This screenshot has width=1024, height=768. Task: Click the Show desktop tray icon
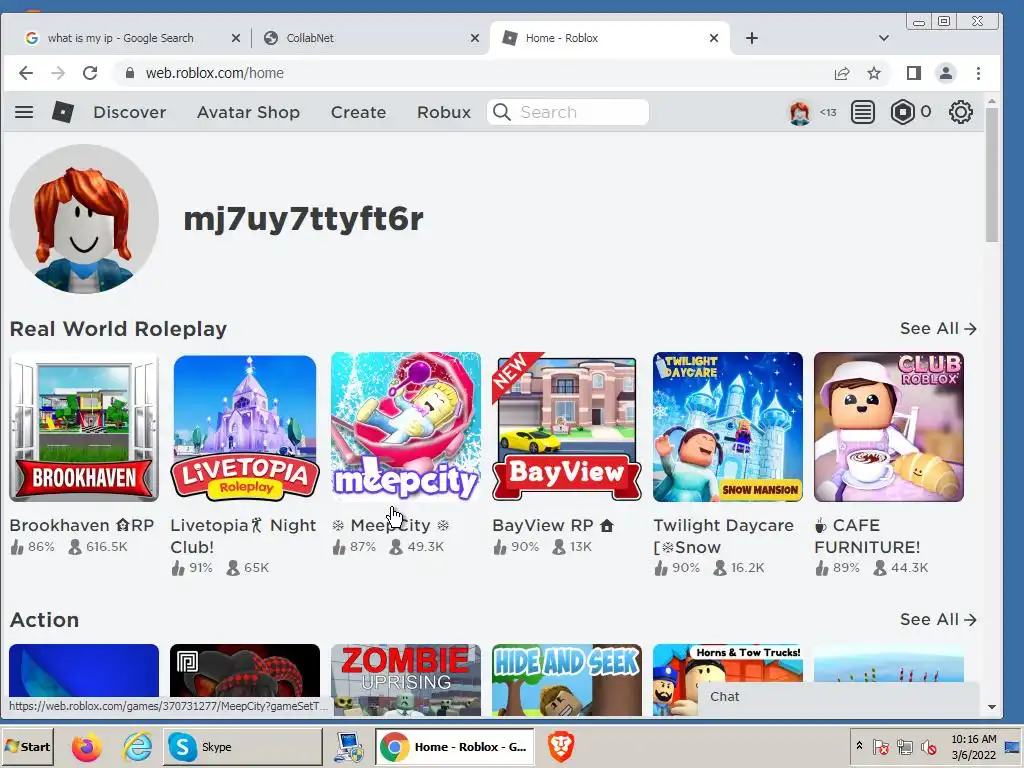1013,746
